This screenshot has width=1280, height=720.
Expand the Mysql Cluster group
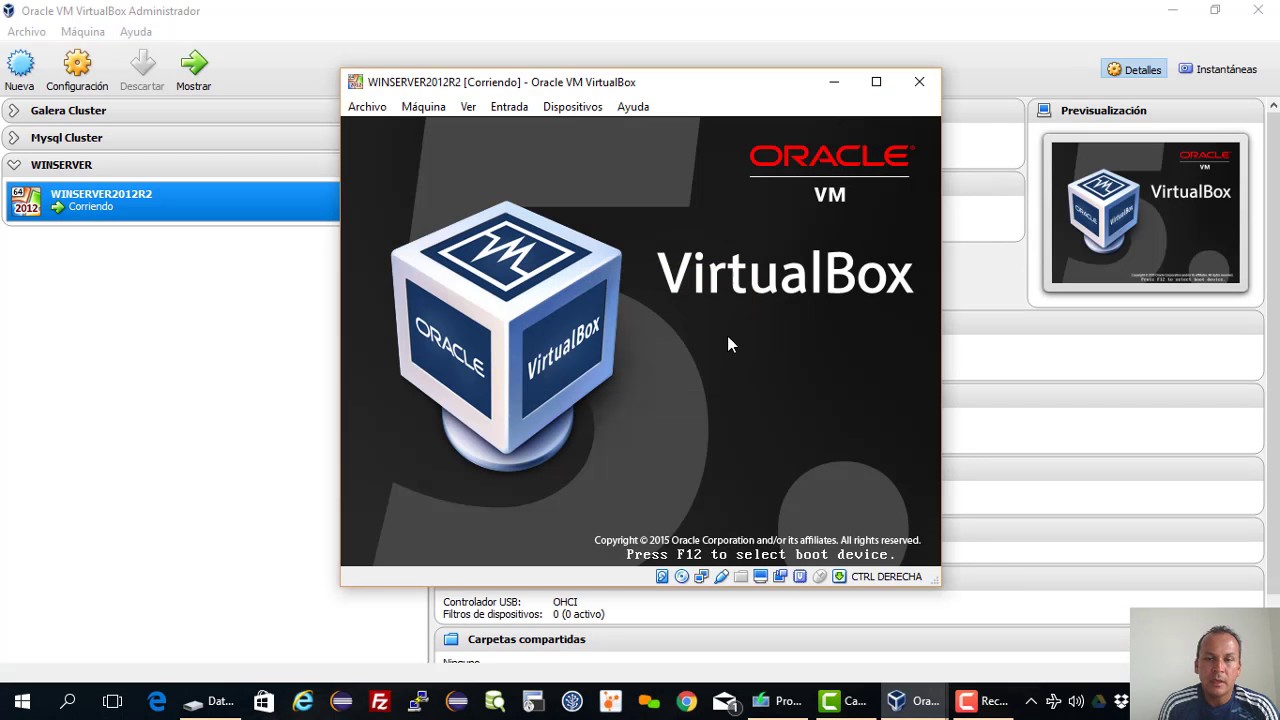tap(14, 138)
